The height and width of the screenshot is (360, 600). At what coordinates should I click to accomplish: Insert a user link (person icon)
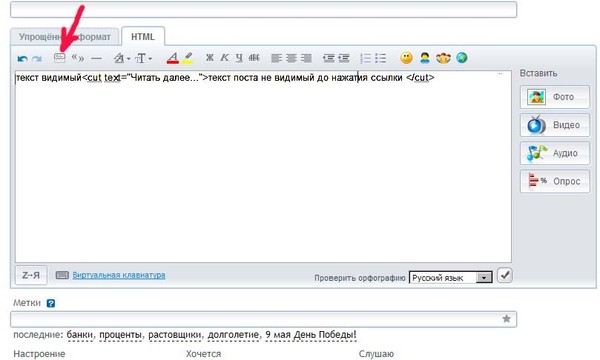tap(425, 58)
